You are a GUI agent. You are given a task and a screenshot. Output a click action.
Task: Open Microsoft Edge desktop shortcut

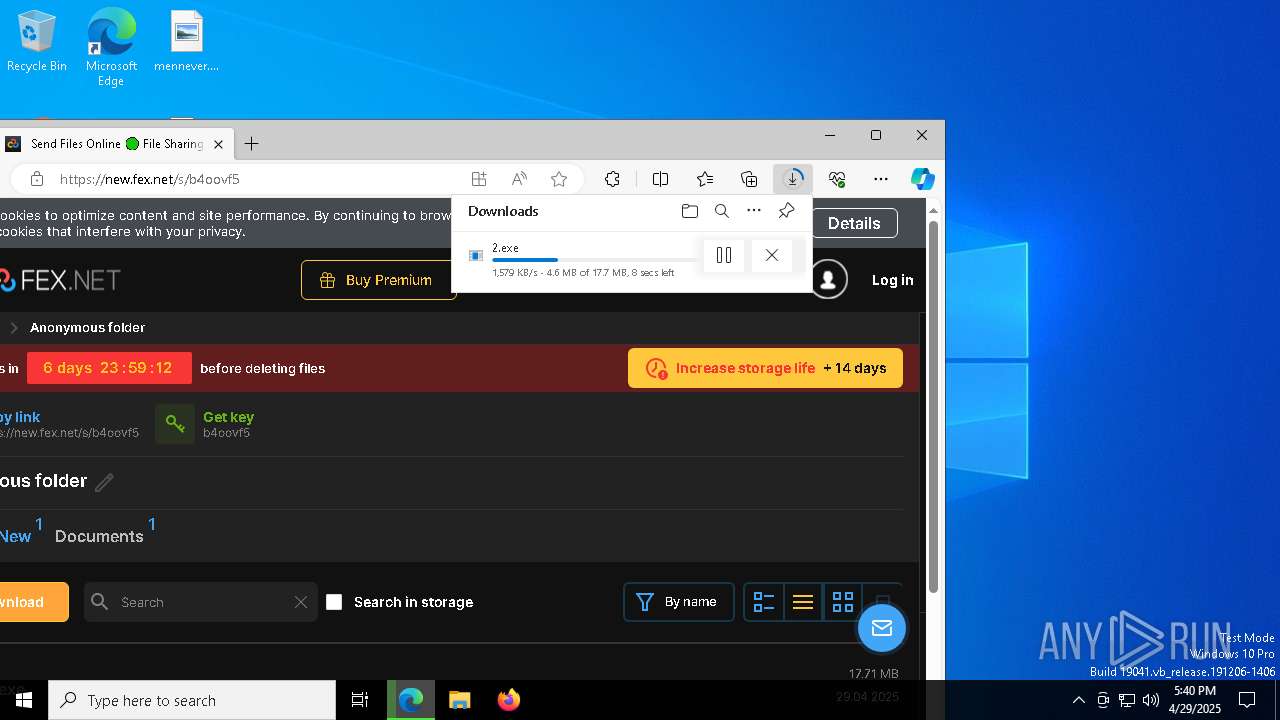pos(111,47)
